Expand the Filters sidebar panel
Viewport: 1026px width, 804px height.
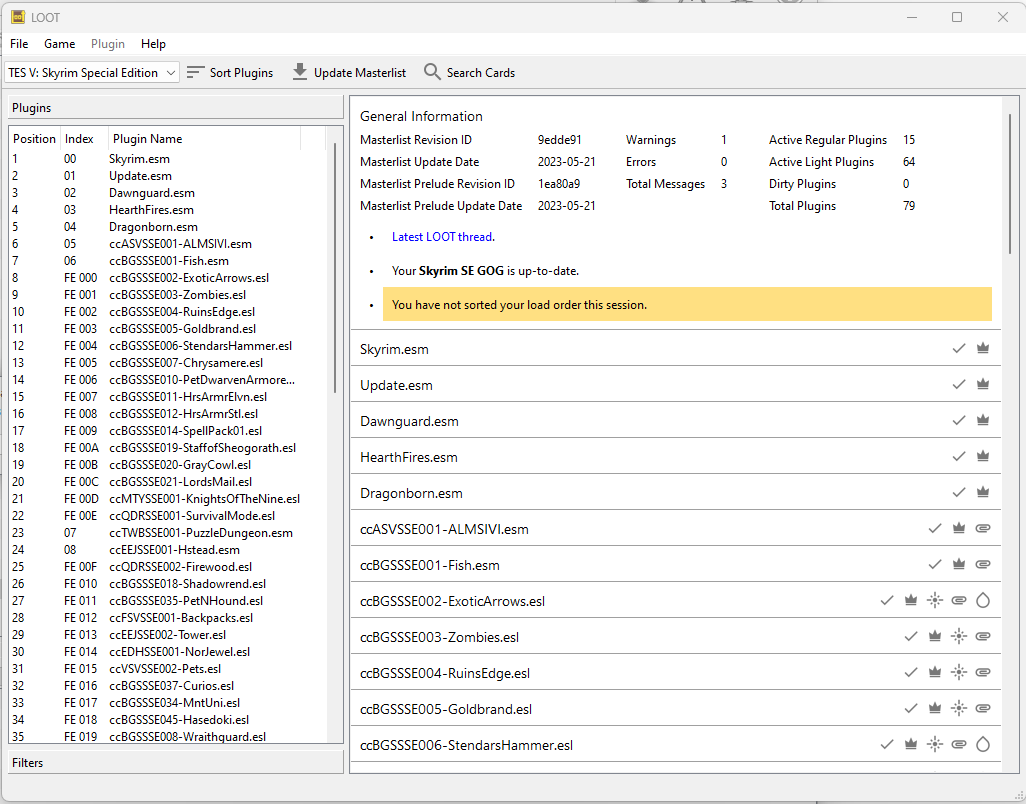175,763
